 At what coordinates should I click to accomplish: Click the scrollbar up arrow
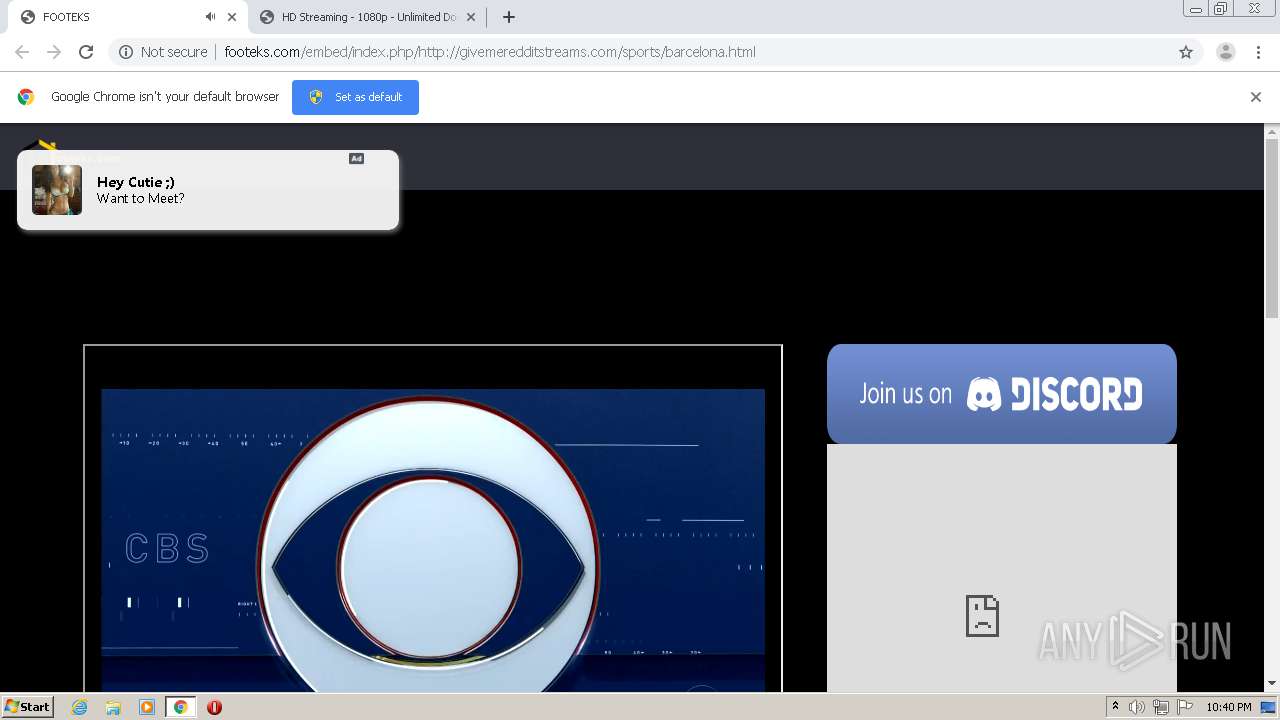pos(1272,131)
